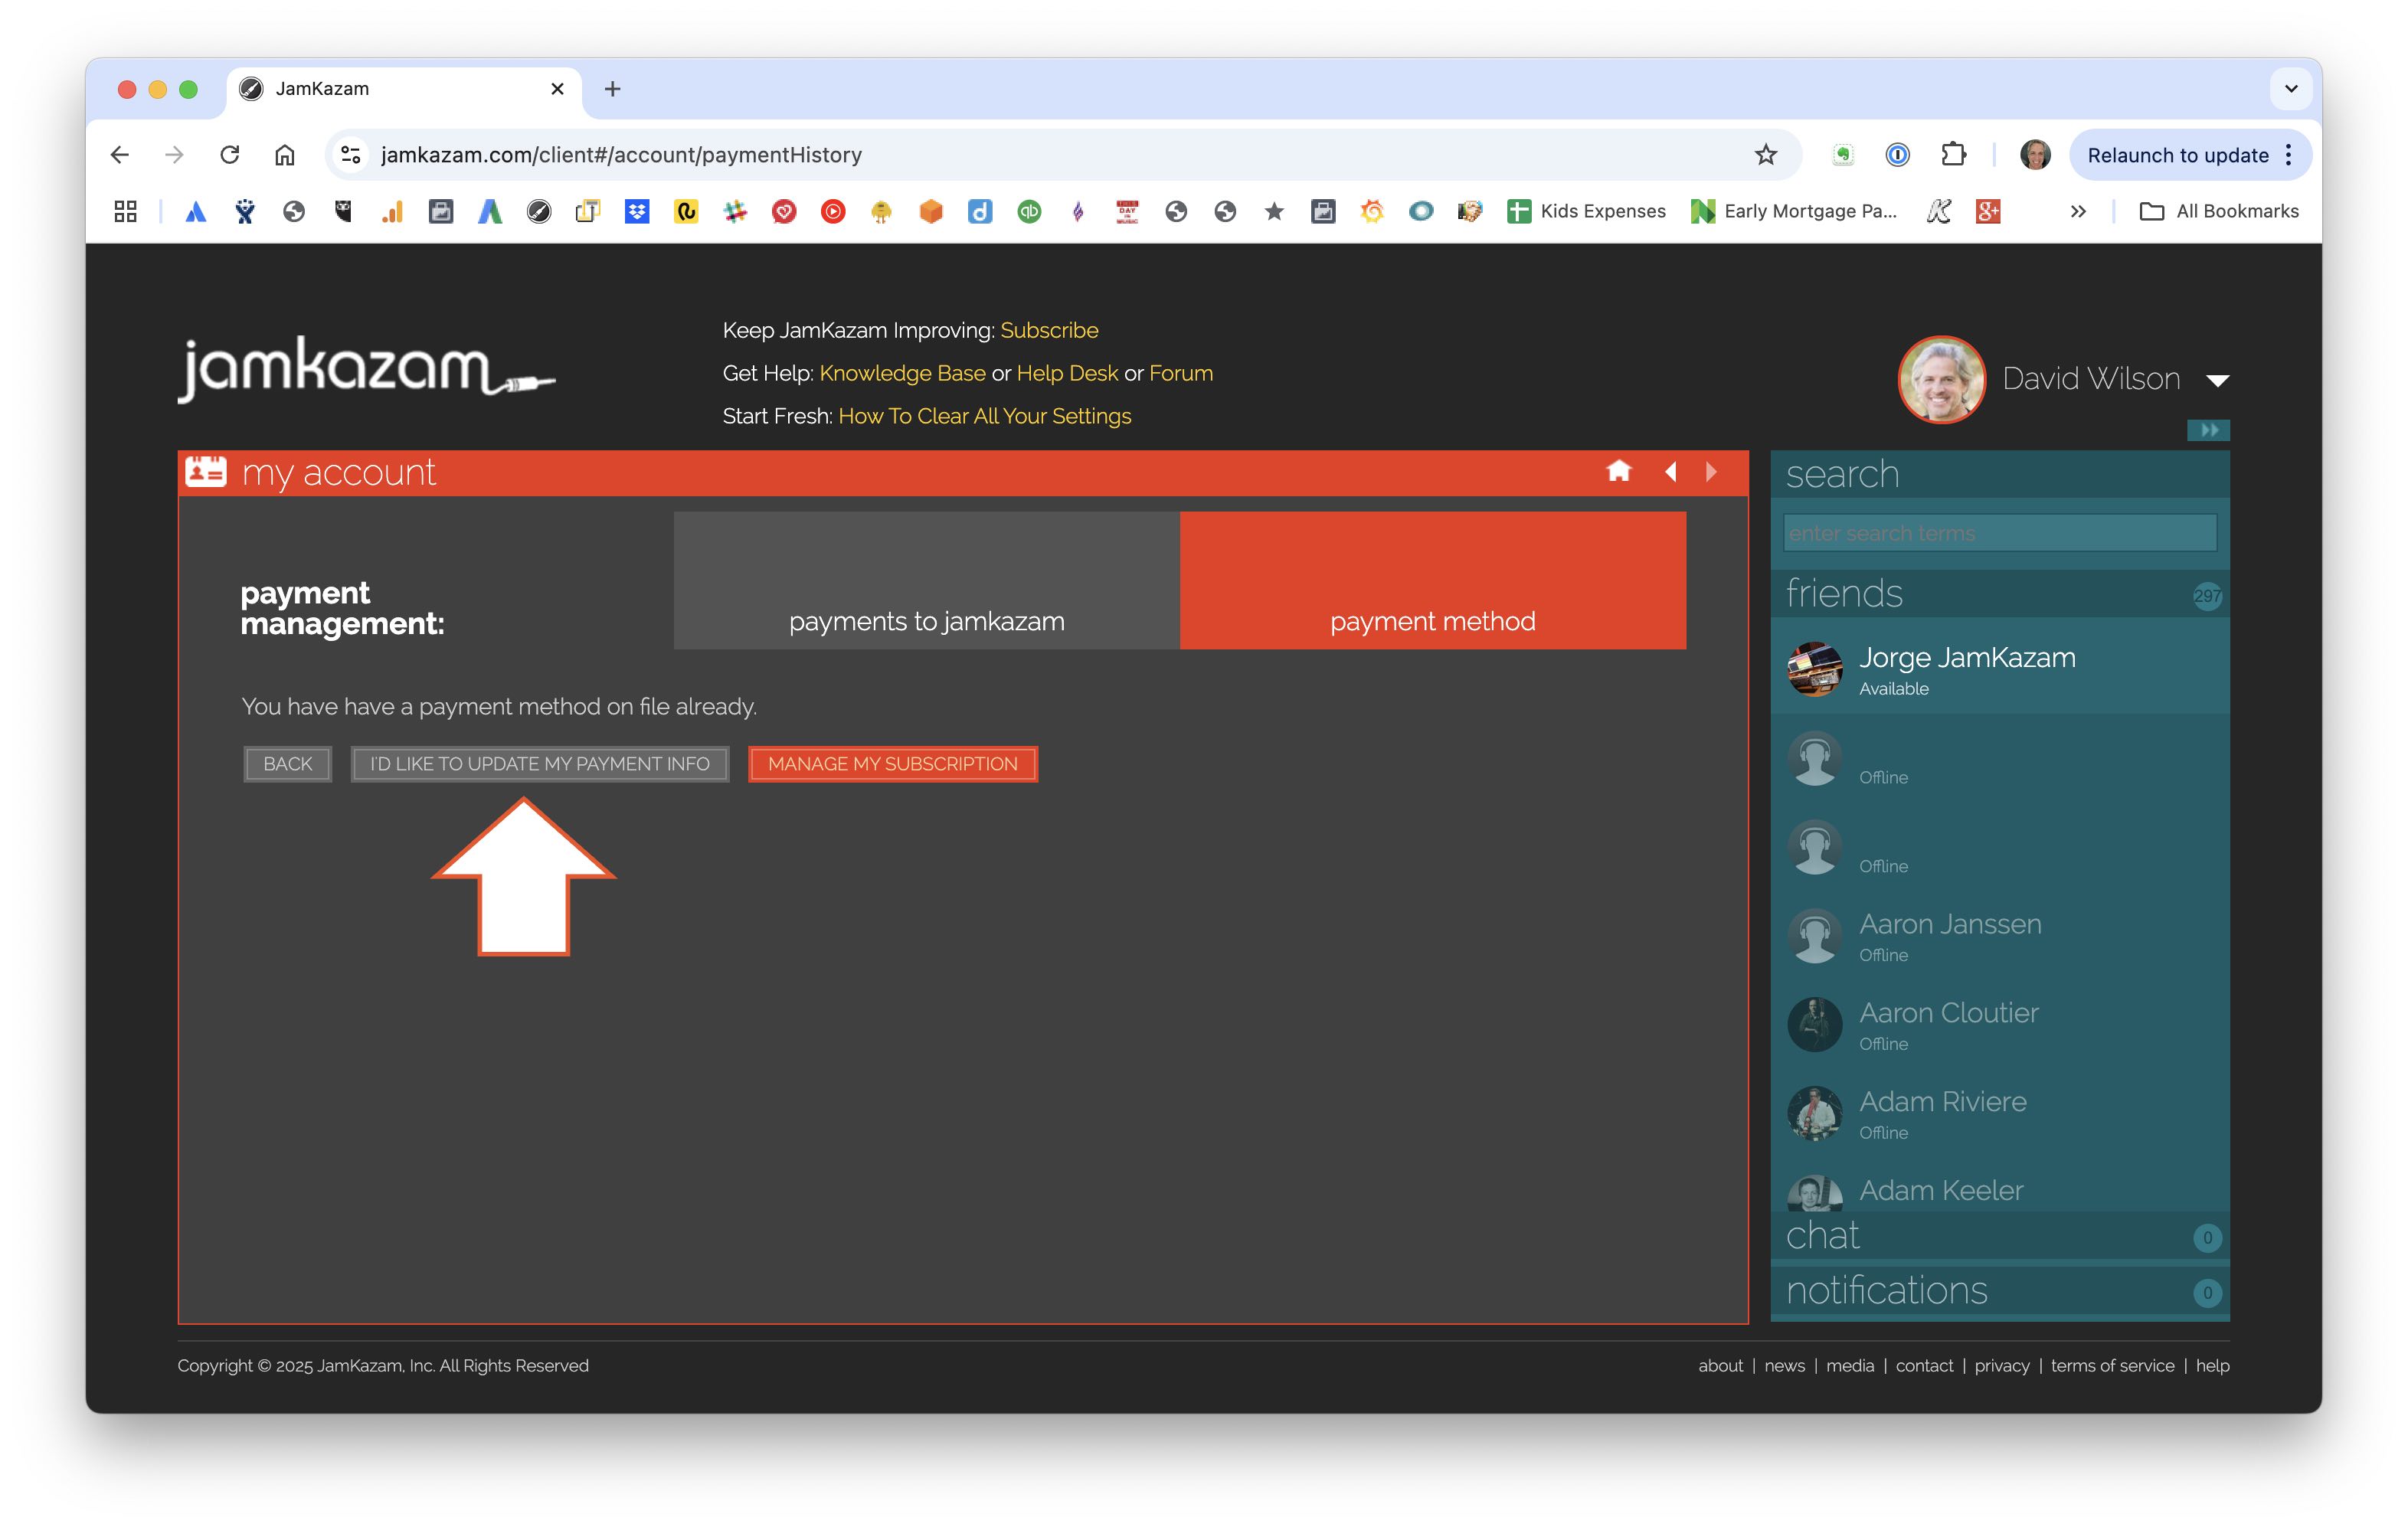Switch to the payments to jamkazam tab
The width and height of the screenshot is (2408, 1527).
coord(926,581)
